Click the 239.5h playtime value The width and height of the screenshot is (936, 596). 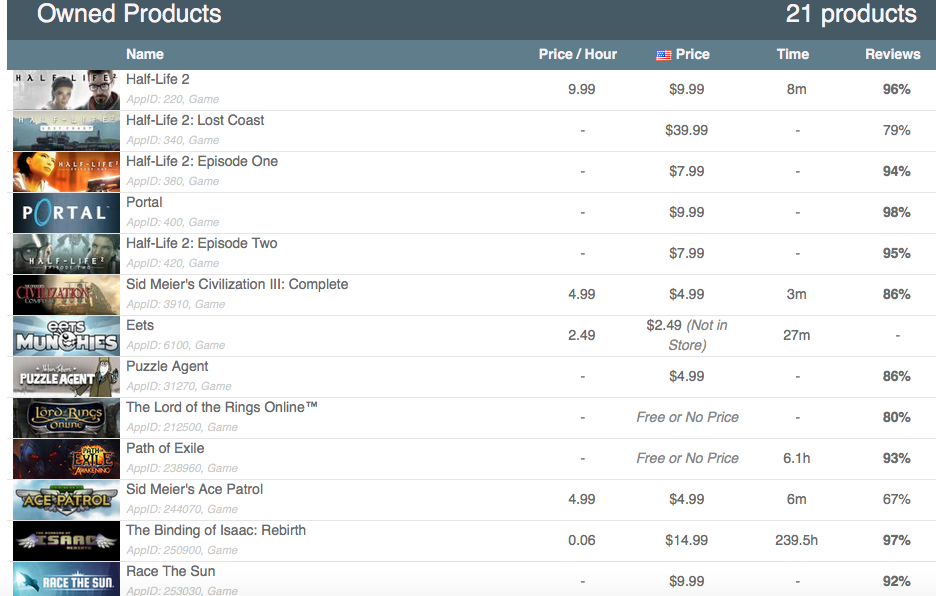pyautogui.click(x=796, y=540)
